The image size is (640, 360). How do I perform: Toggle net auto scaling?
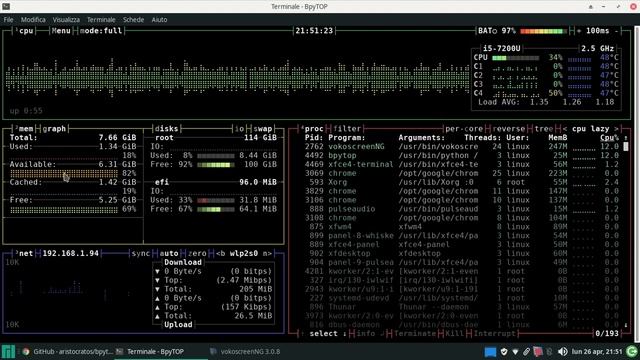pyautogui.click(x=169, y=253)
